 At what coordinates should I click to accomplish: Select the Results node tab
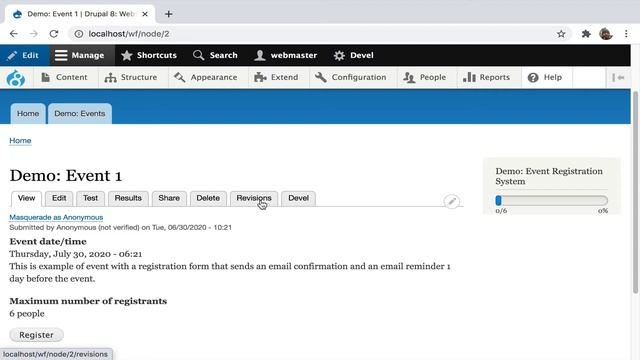pos(128,198)
